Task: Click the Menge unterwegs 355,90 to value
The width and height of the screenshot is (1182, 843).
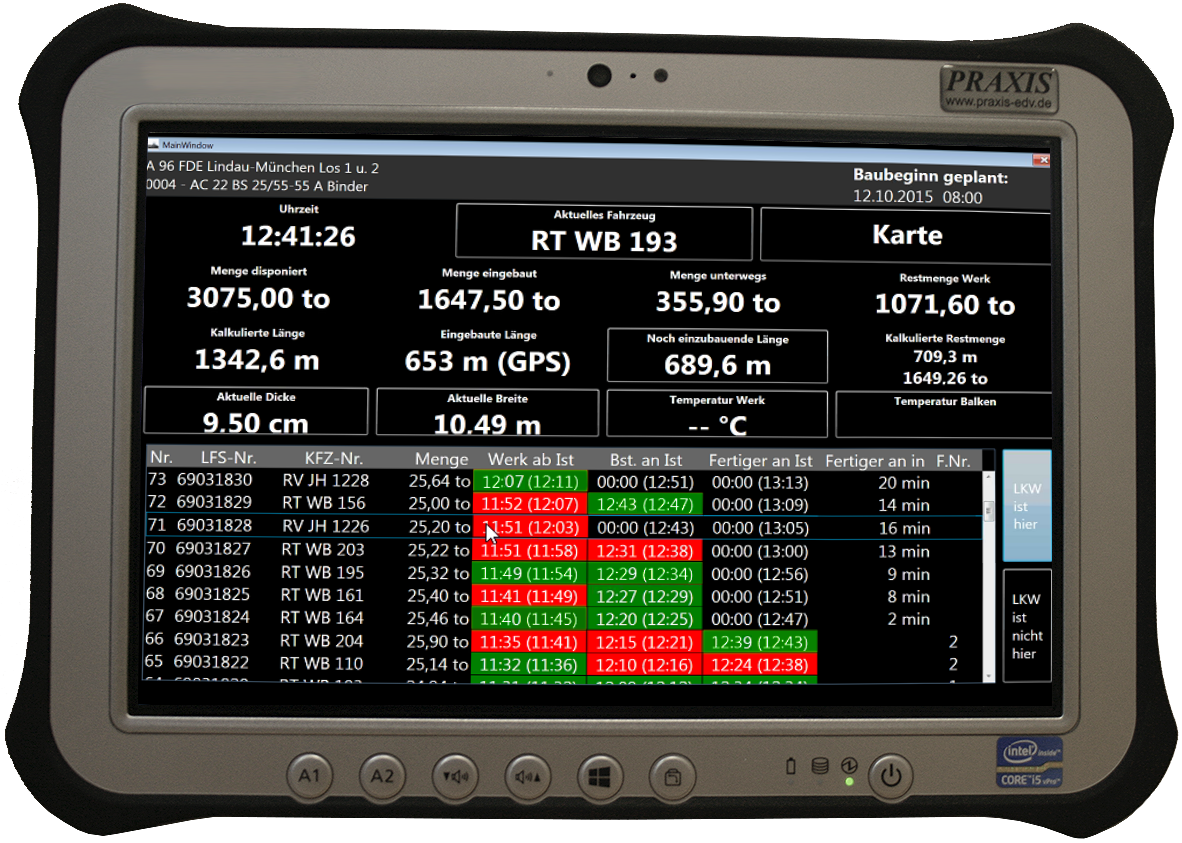Action: [x=718, y=302]
